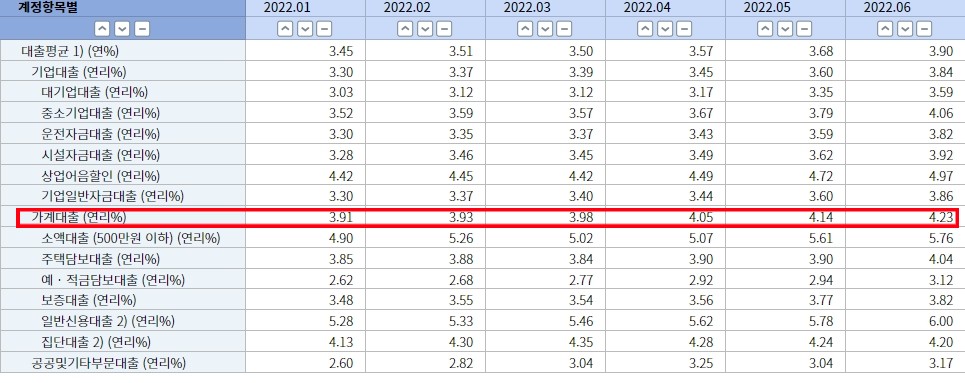Select the 집단대출 2) (연리%) row label
This screenshot has width=965, height=383.
coord(95,342)
